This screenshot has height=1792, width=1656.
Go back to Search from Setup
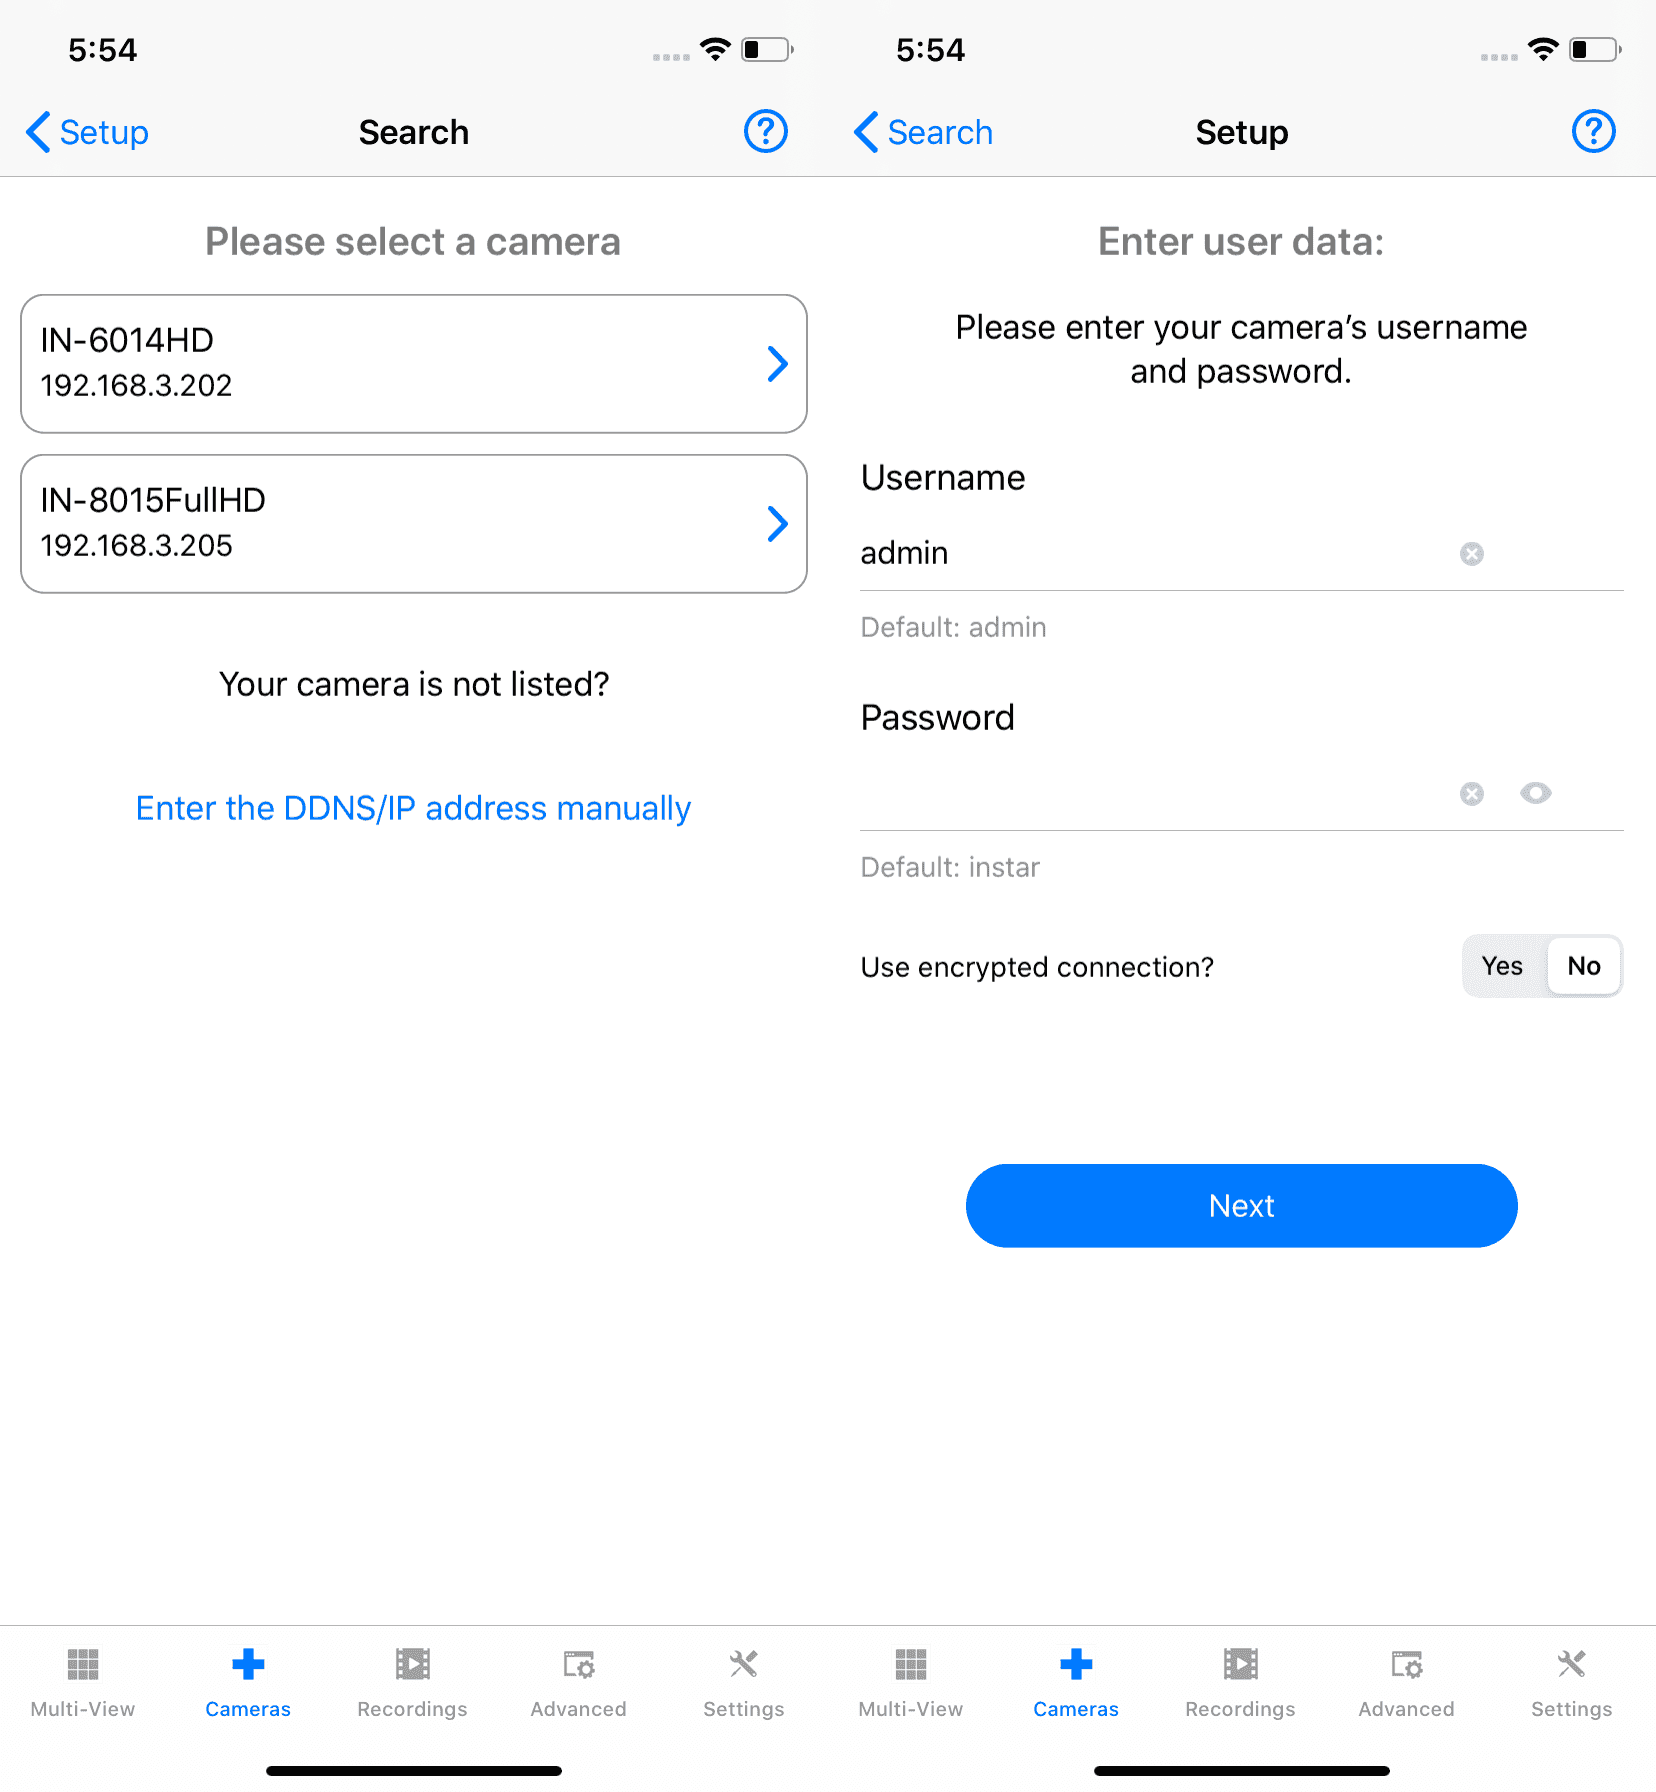pos(923,132)
